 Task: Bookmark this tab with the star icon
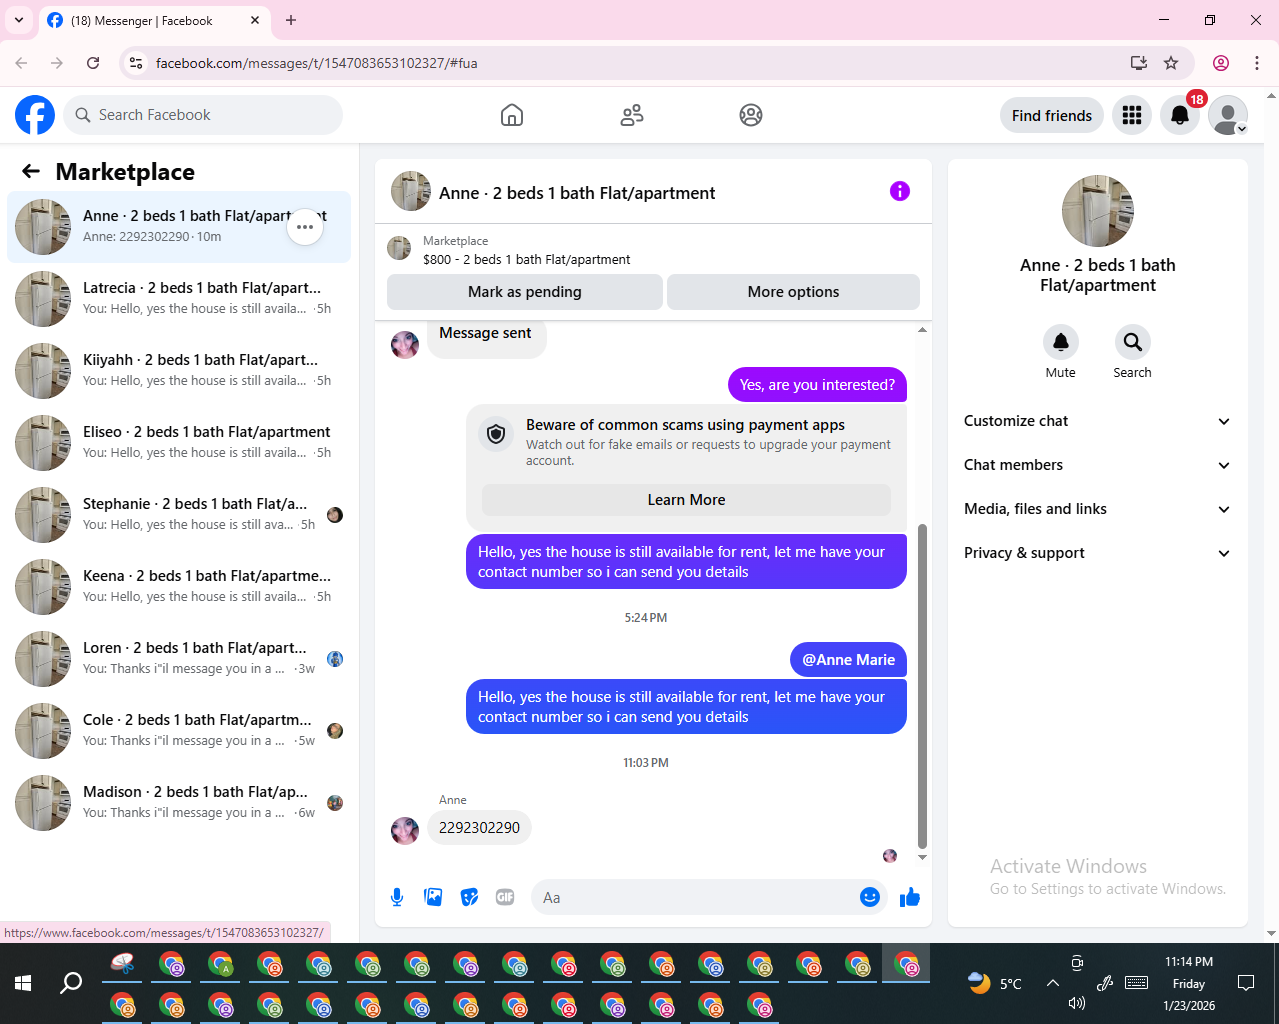(1171, 63)
